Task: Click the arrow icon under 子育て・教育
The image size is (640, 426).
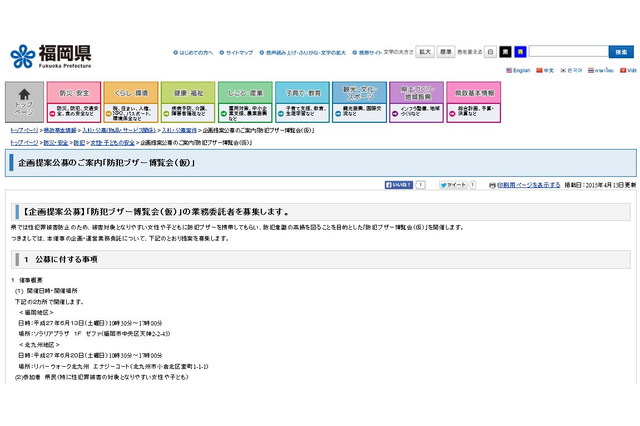Action: click(281, 113)
